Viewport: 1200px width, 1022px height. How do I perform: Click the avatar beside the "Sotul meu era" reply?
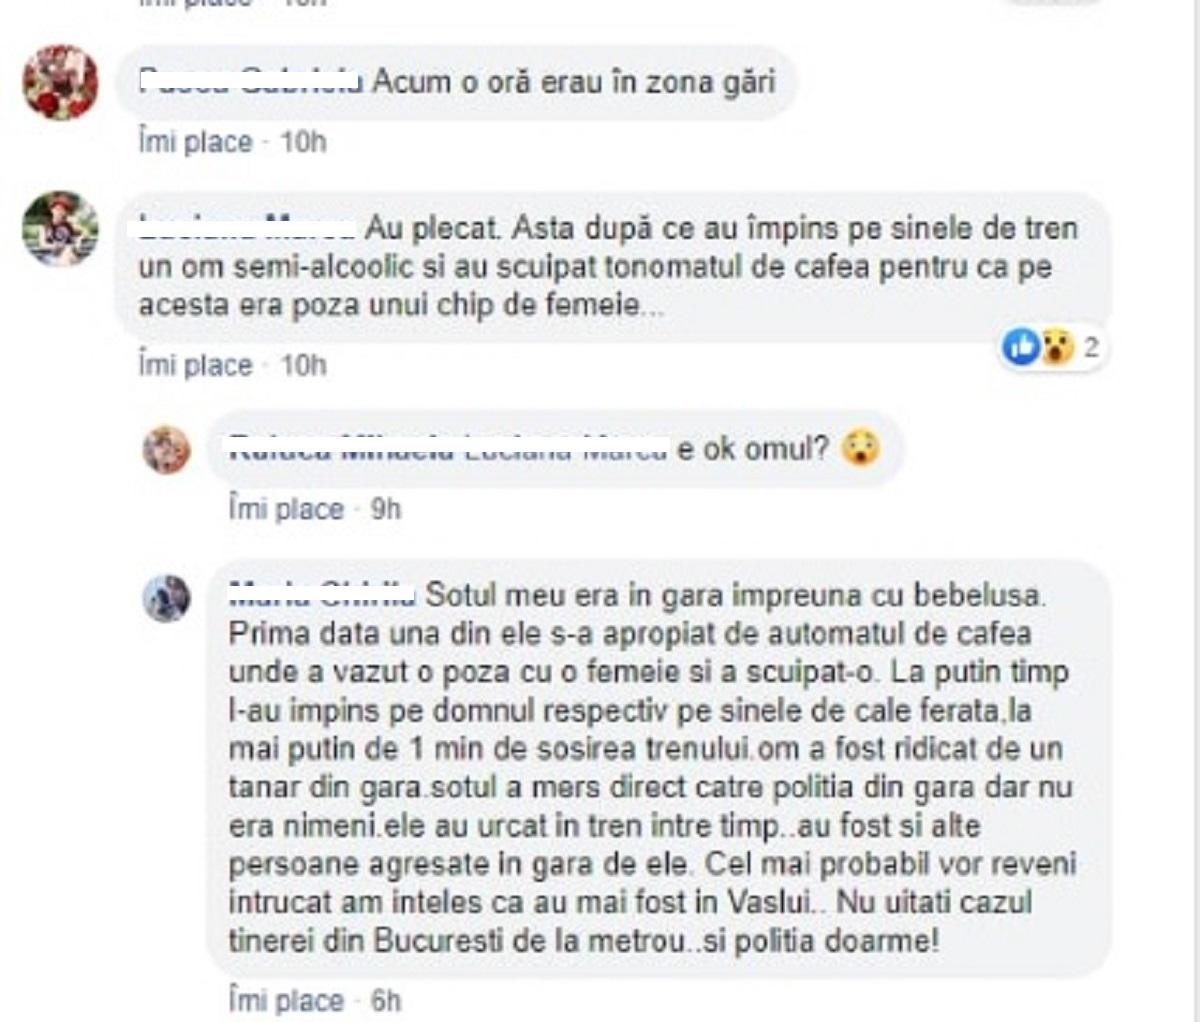(x=166, y=599)
